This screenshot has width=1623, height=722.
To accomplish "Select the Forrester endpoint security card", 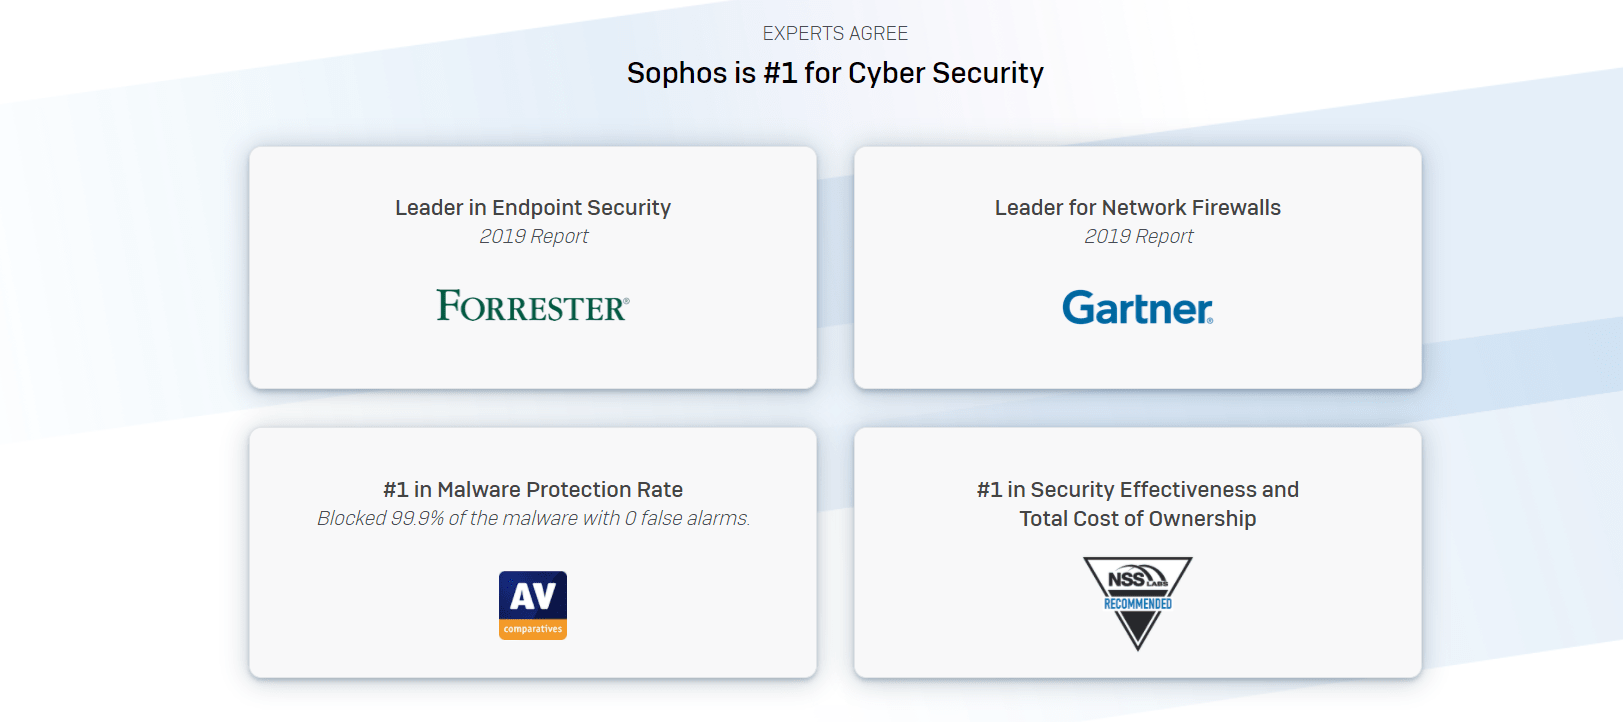I will coord(533,268).
